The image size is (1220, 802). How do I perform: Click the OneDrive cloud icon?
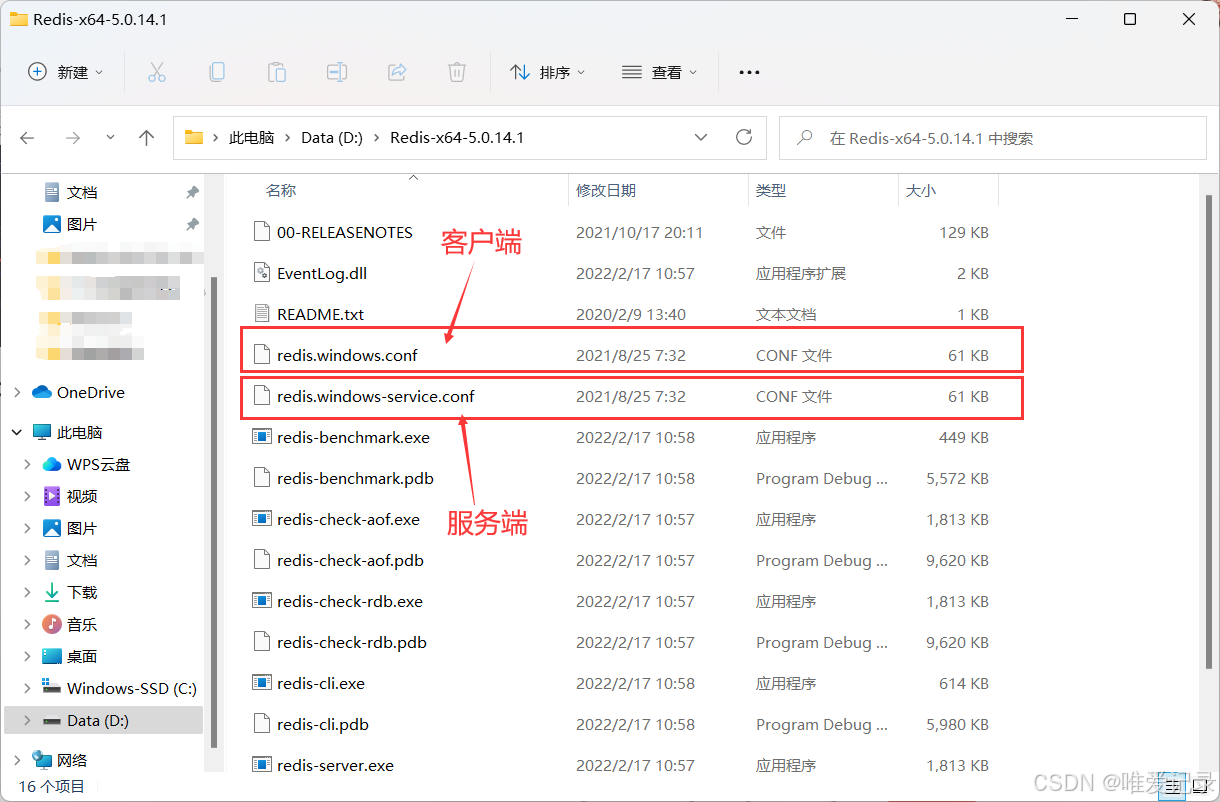point(42,392)
